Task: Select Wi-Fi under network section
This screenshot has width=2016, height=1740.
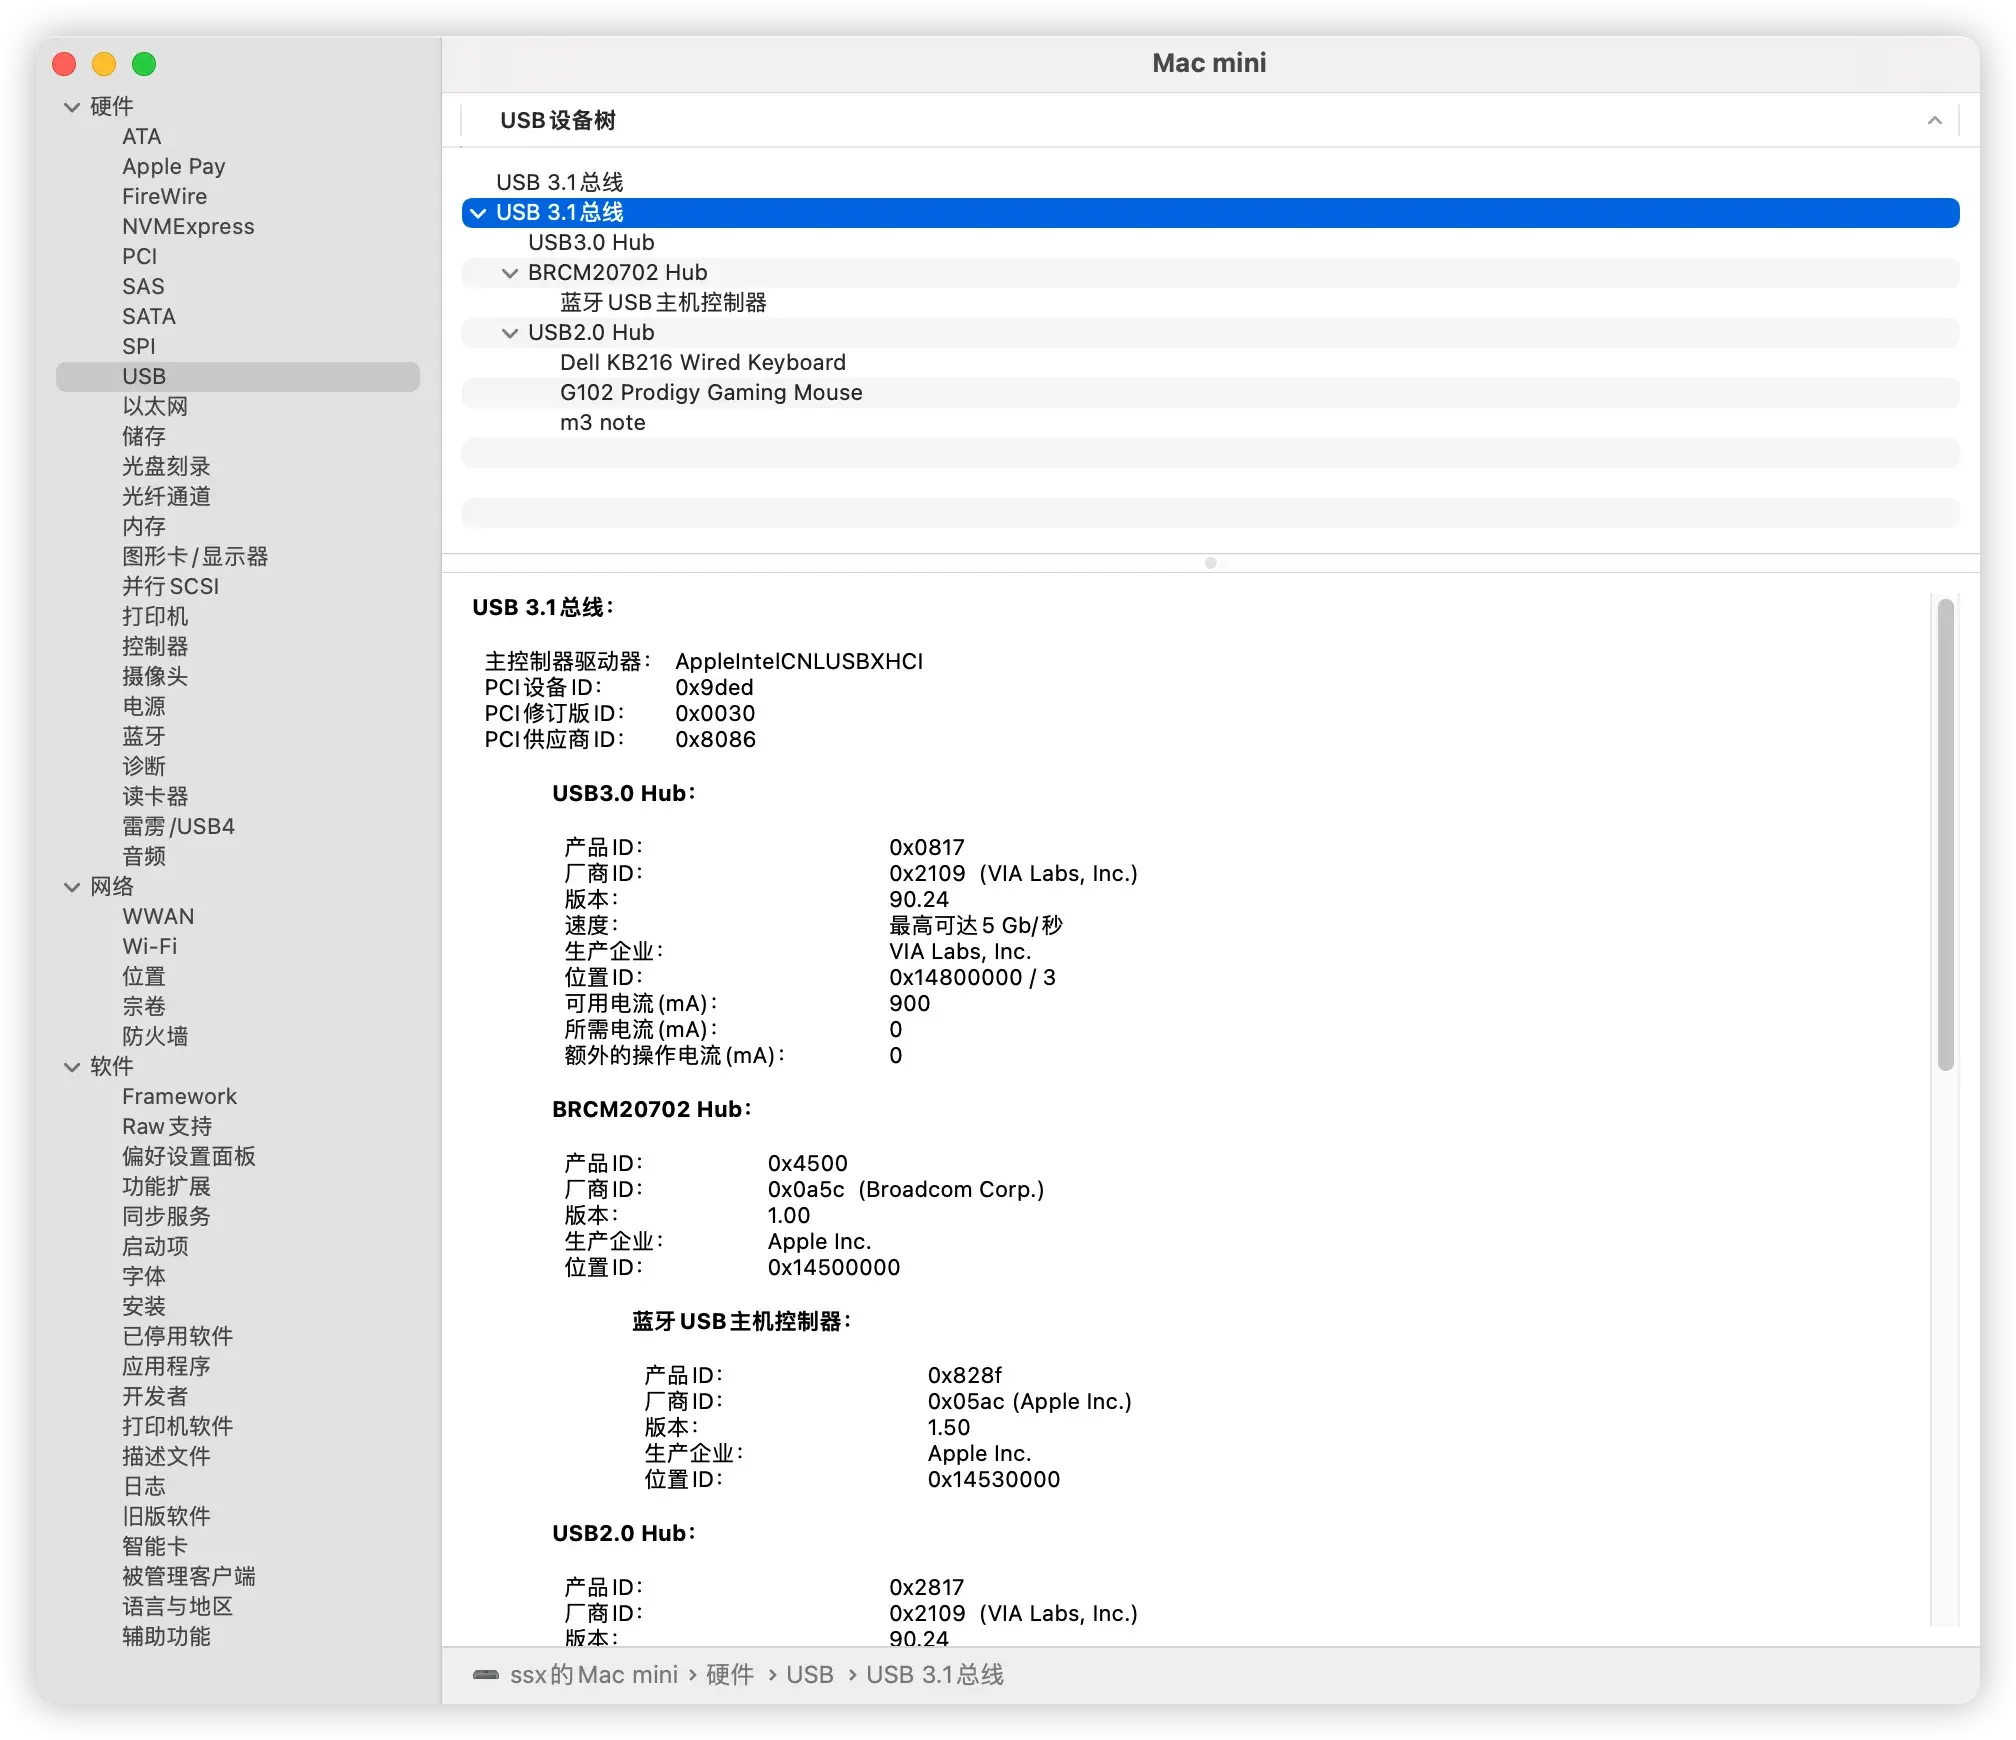Action: [x=149, y=947]
